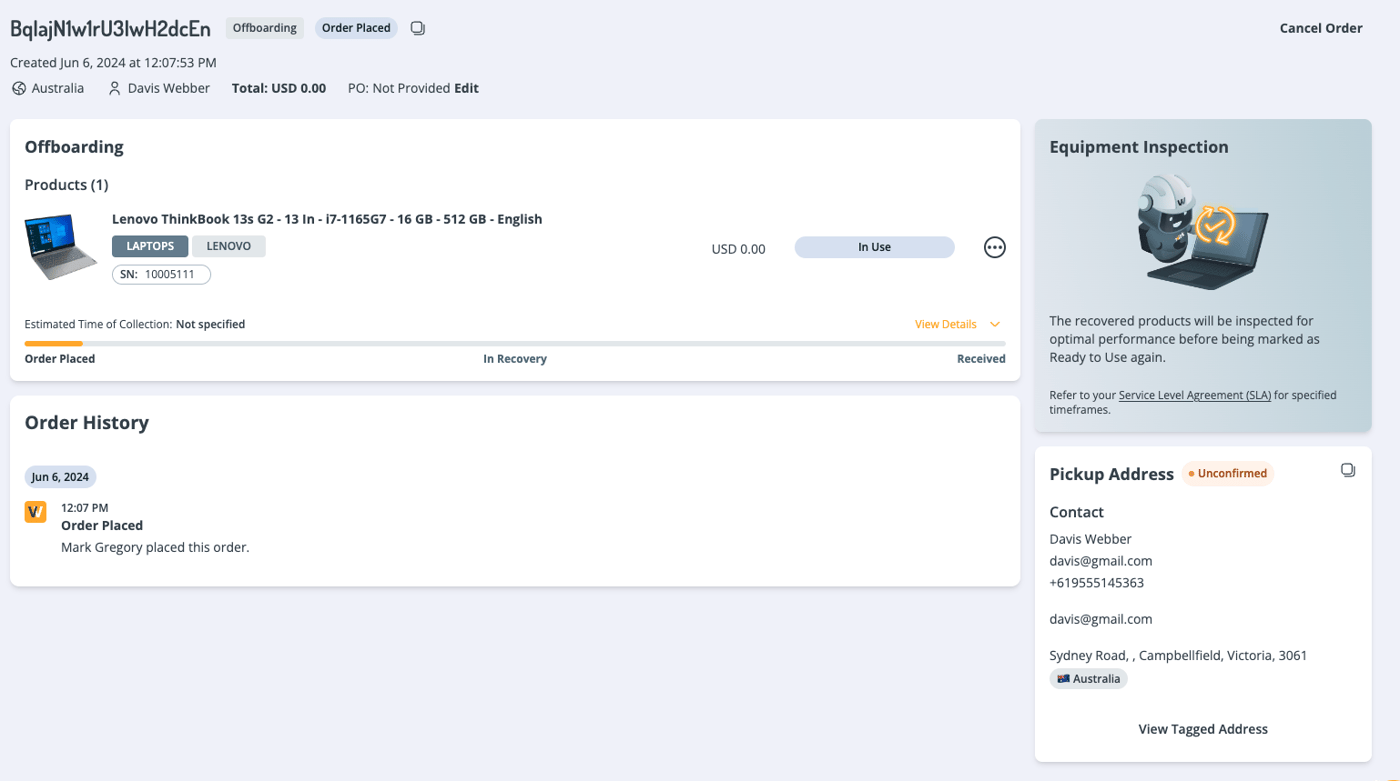Click the Lenovo ThinkBook laptop thumbnail
Screen dimensions: 1400x781
[x=61, y=246]
